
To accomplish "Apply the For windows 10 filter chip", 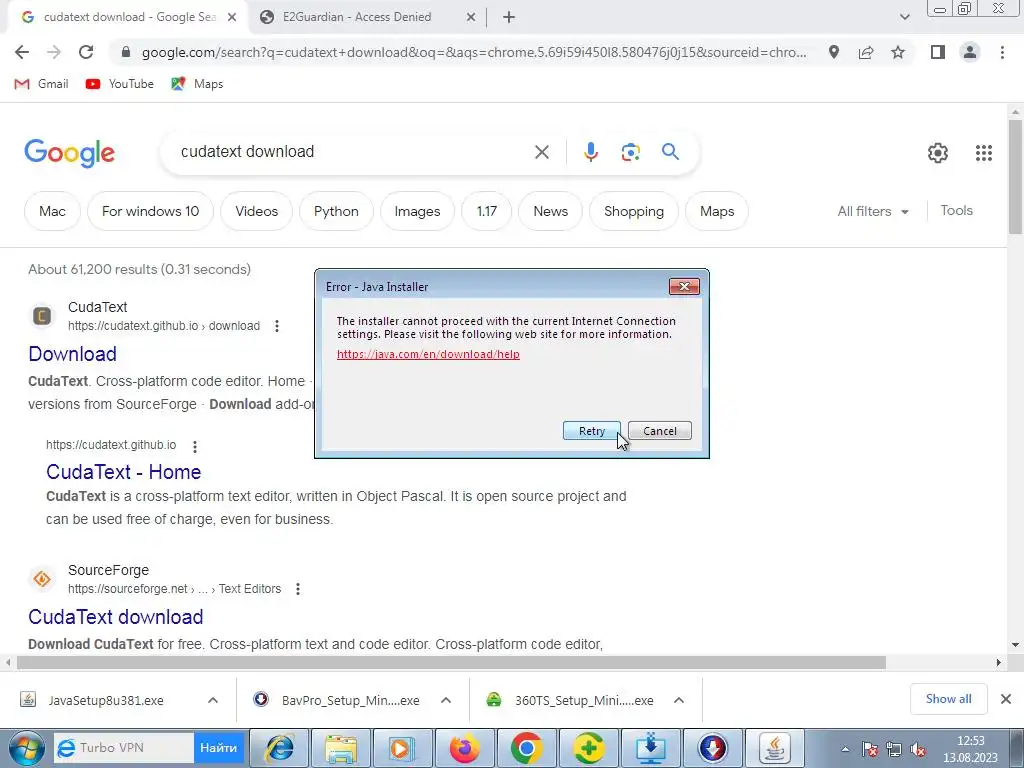I will (x=150, y=211).
